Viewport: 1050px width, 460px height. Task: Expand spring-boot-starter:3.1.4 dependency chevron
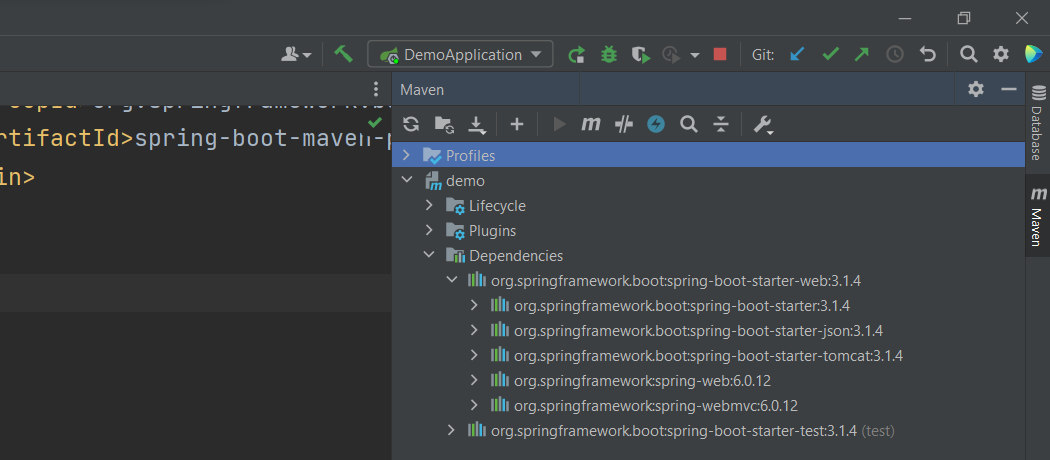[x=474, y=305]
